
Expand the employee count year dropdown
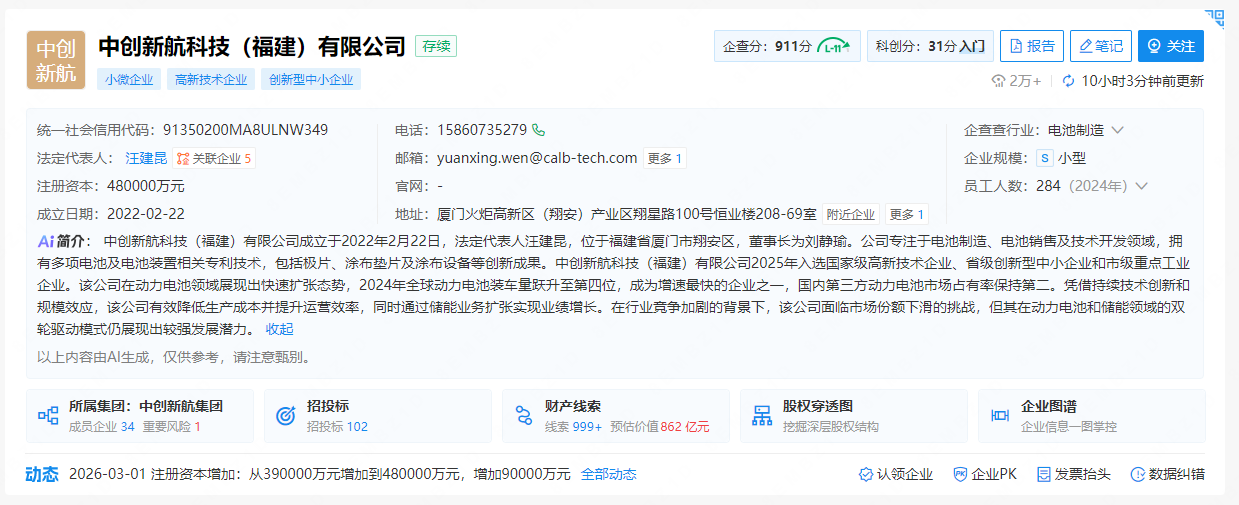click(x=1141, y=186)
